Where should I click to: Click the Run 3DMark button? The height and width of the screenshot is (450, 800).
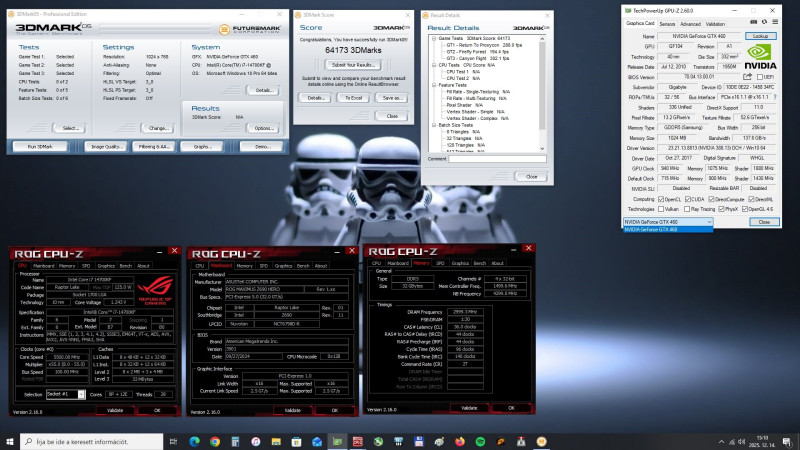coord(40,146)
